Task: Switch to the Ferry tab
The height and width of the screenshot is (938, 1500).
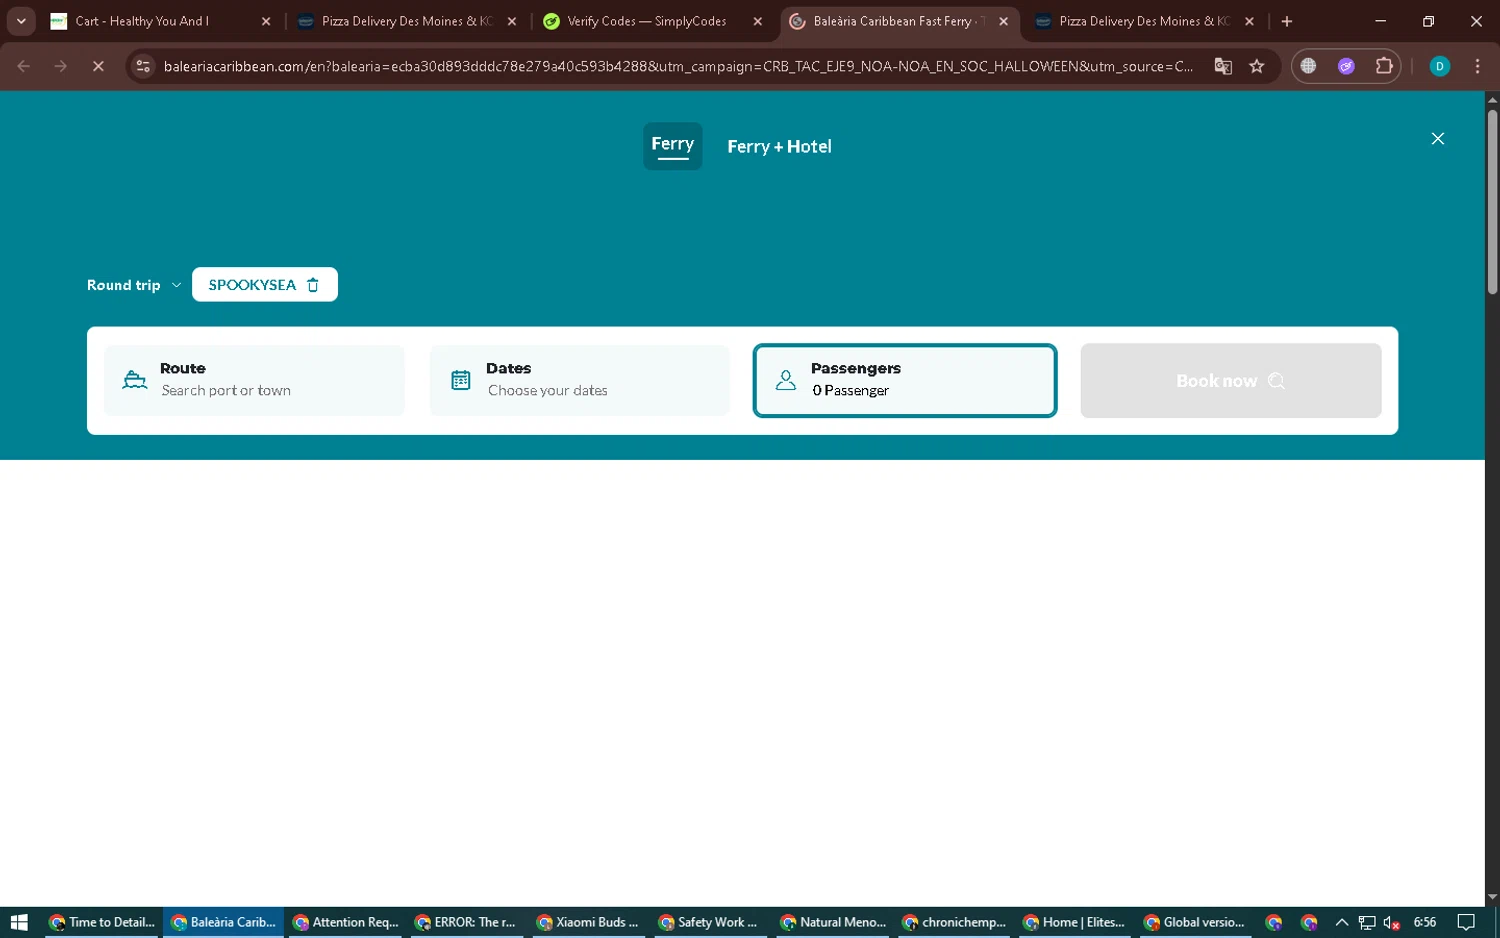Action: coord(672,146)
